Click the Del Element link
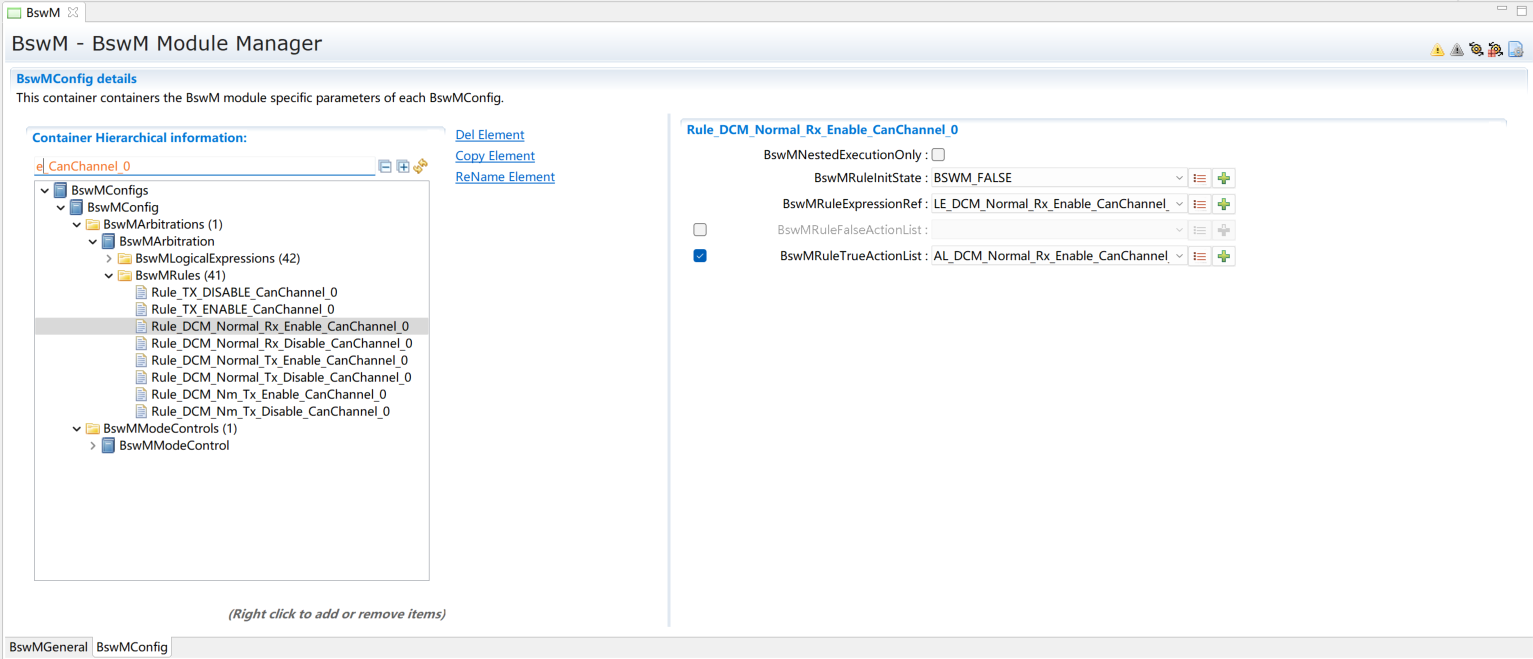 (489, 135)
